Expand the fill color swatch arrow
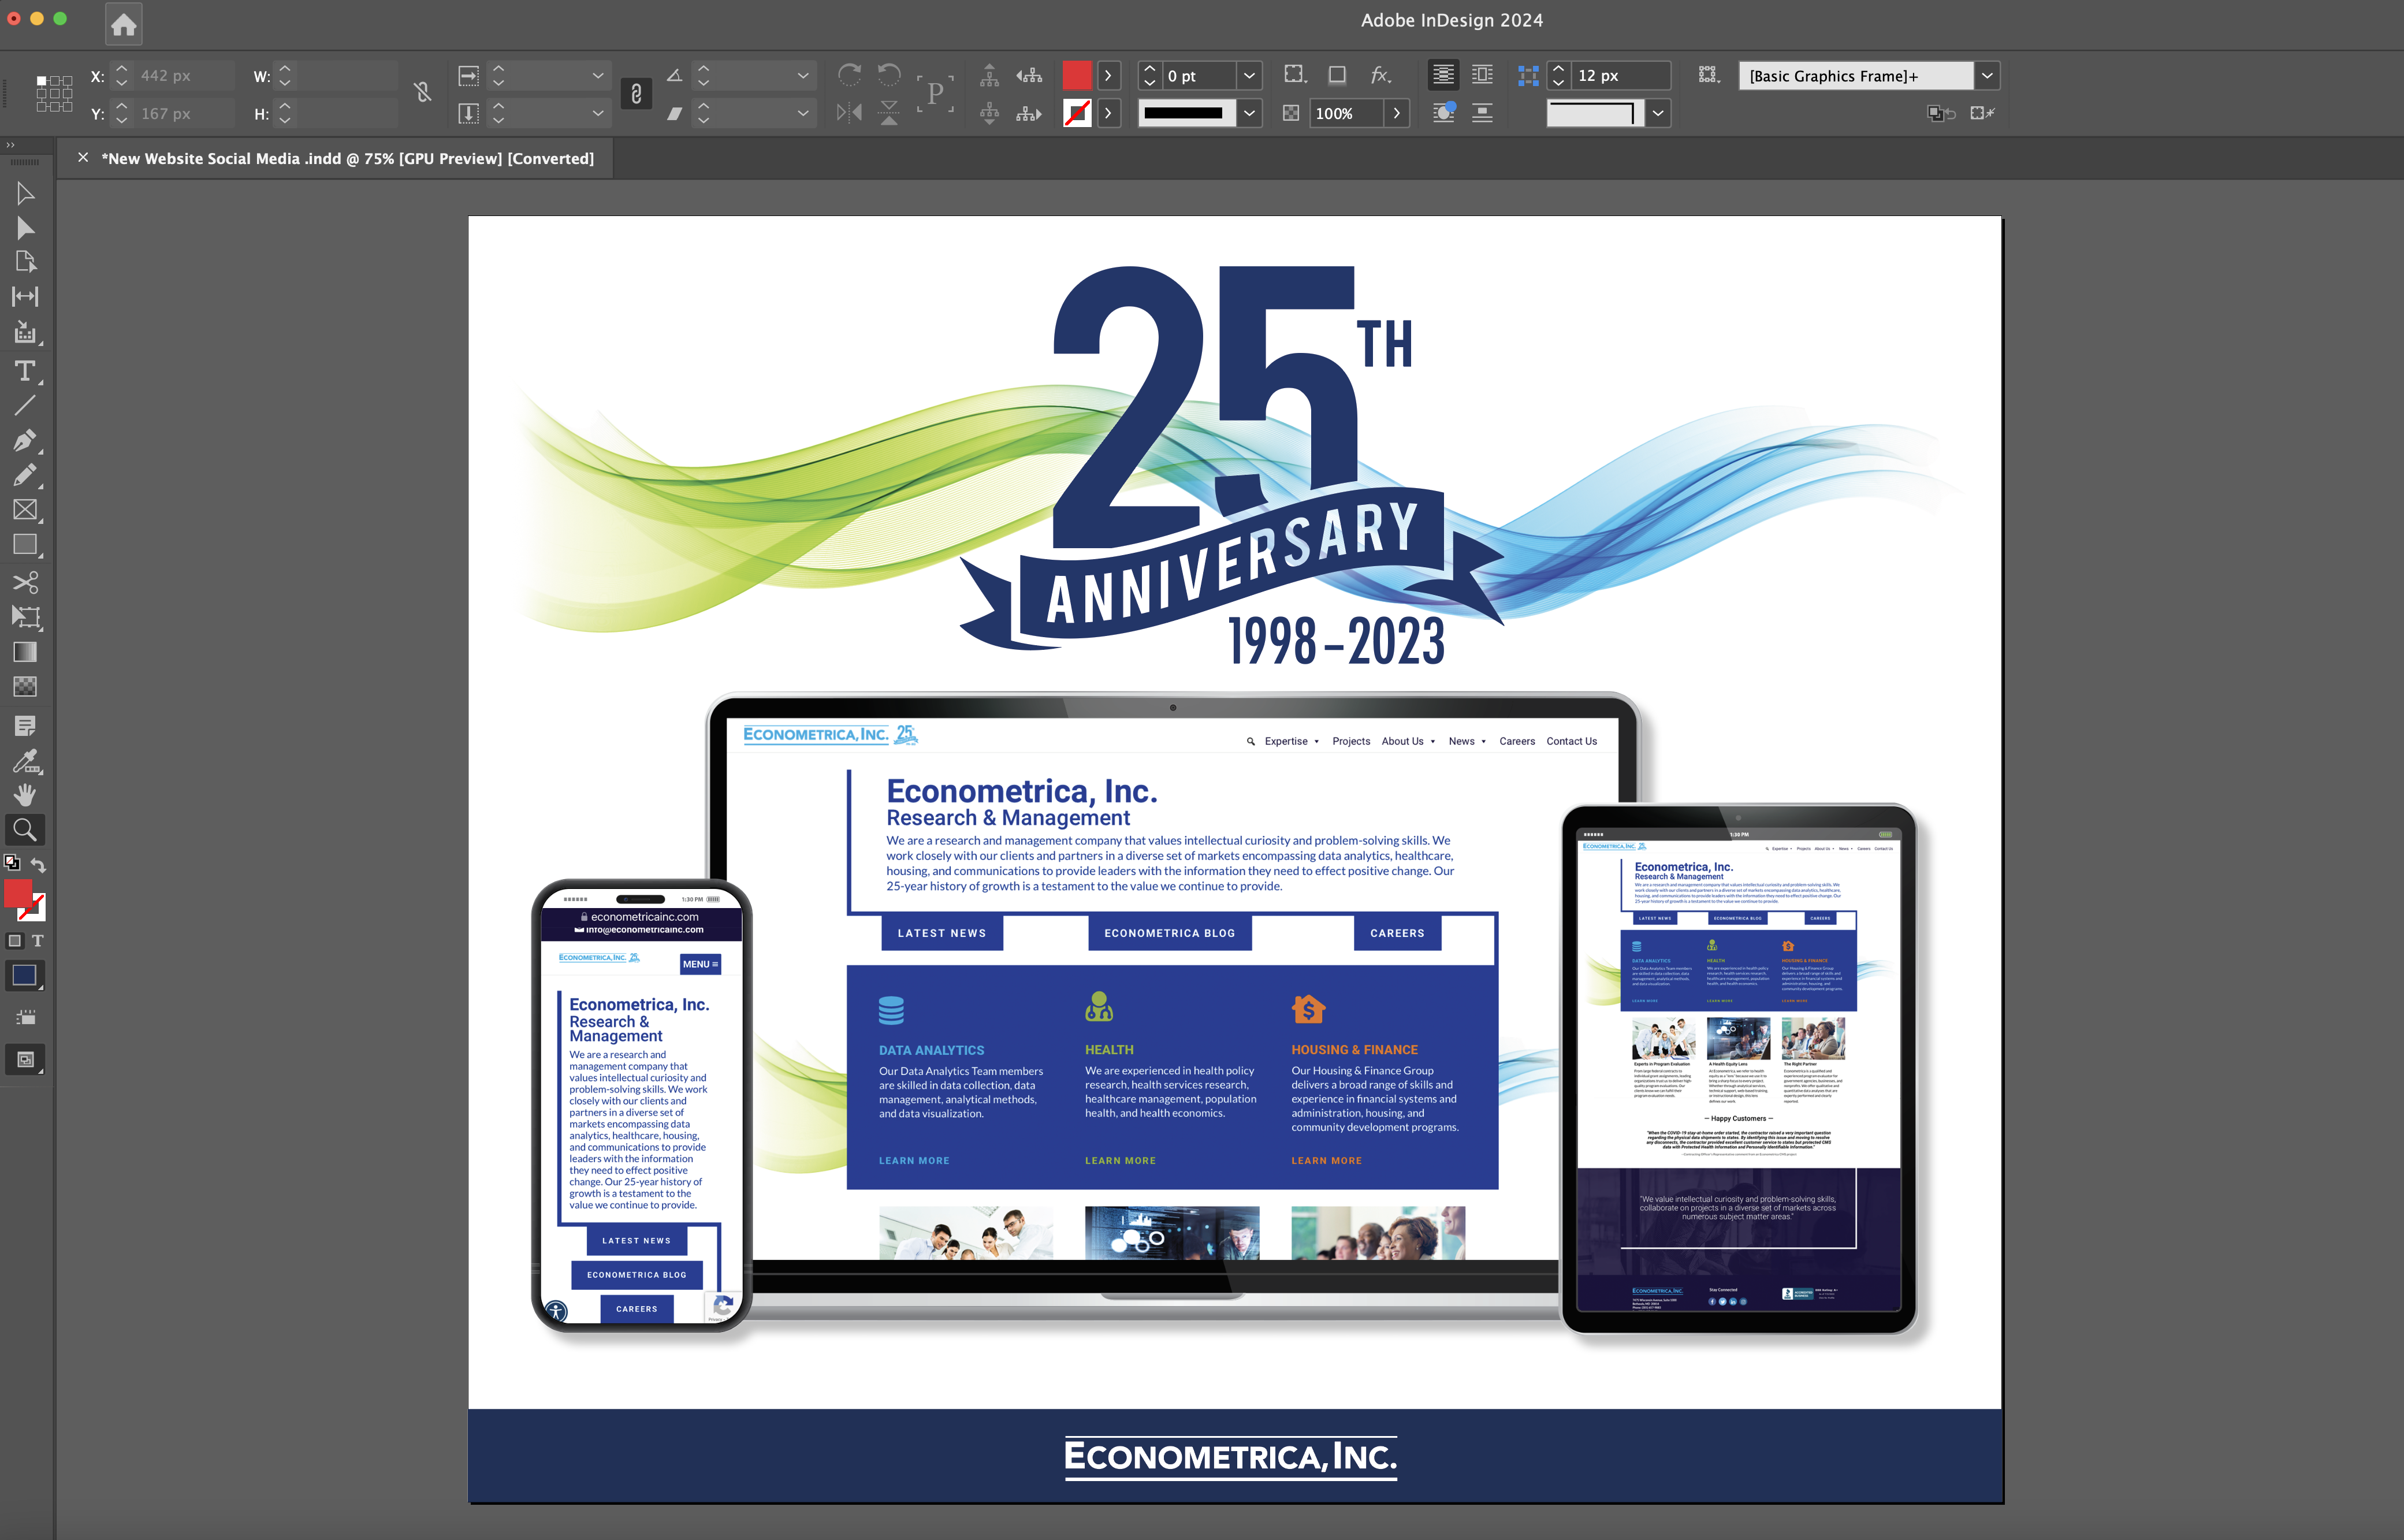 1108,75
